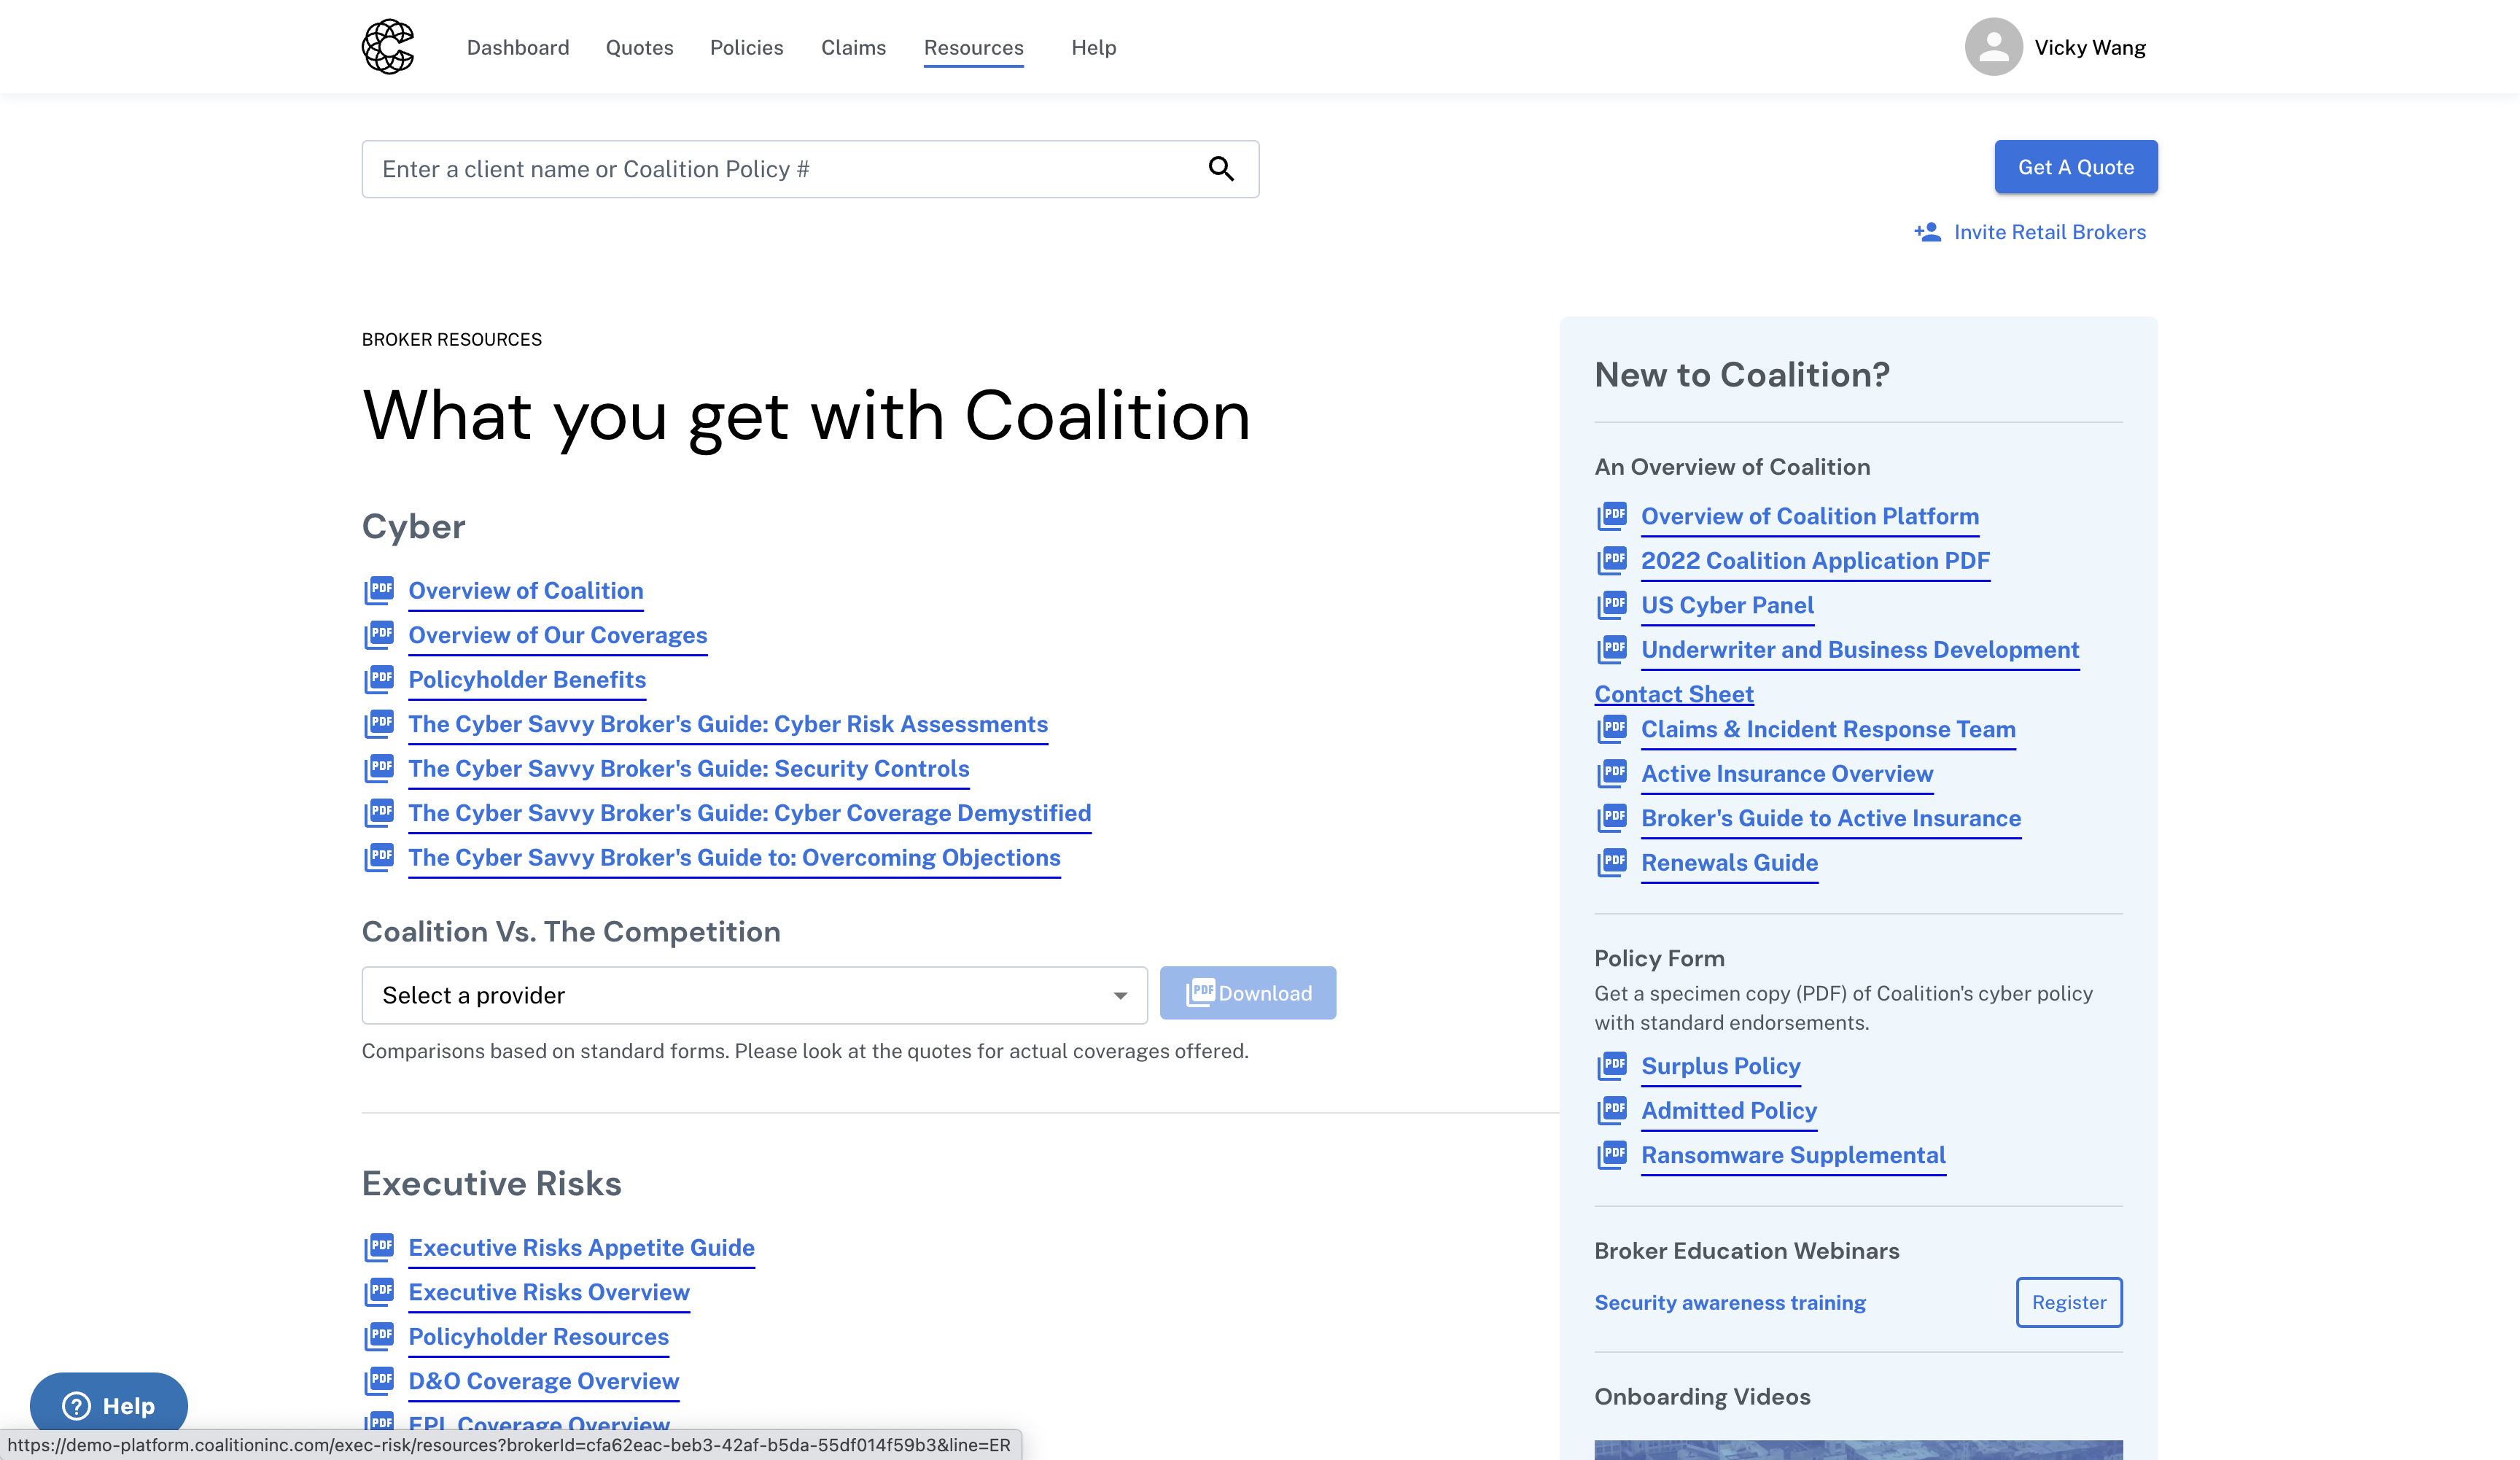Click PDF icon beside US Cyber Panel
The height and width of the screenshot is (1460, 2520).
(1612, 605)
